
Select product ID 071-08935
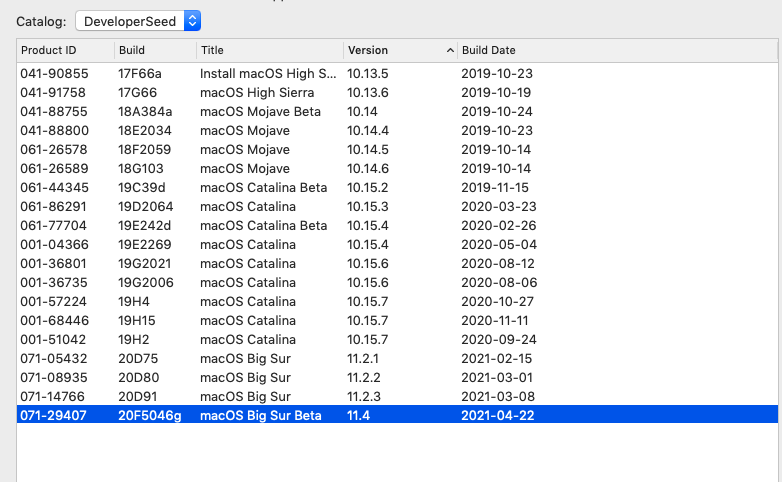(54, 377)
